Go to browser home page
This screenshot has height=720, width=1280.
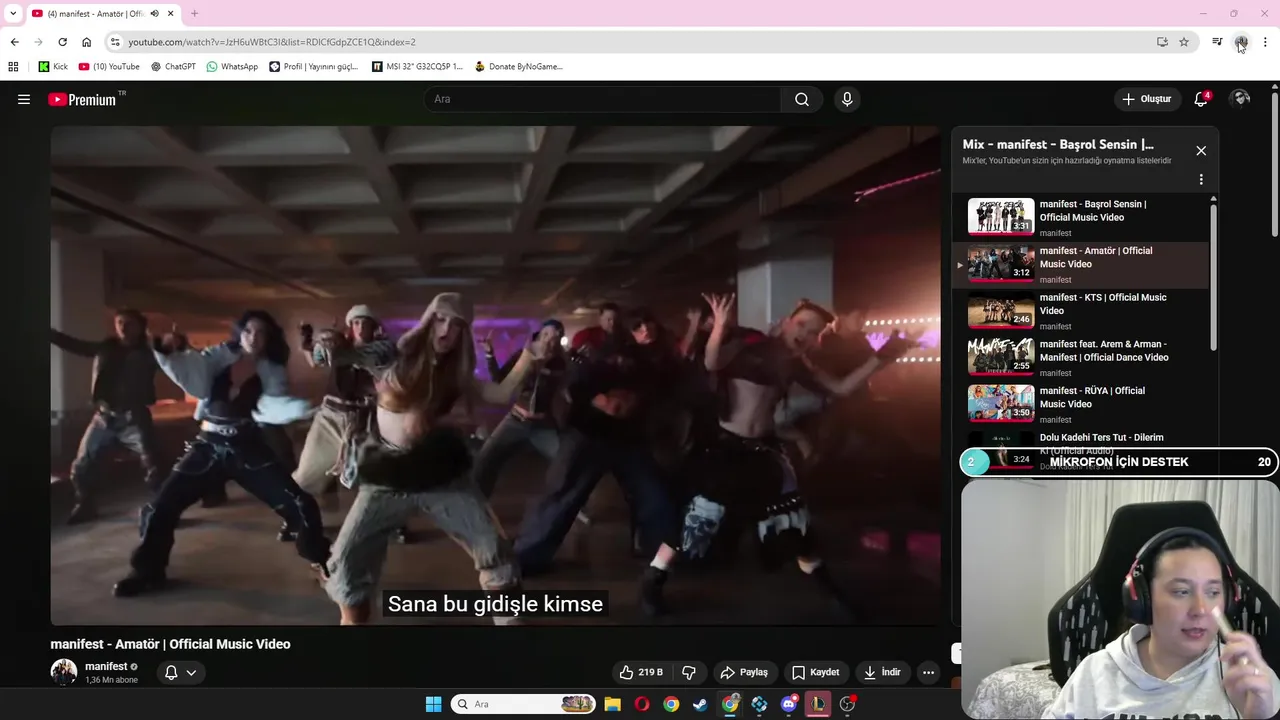(86, 42)
